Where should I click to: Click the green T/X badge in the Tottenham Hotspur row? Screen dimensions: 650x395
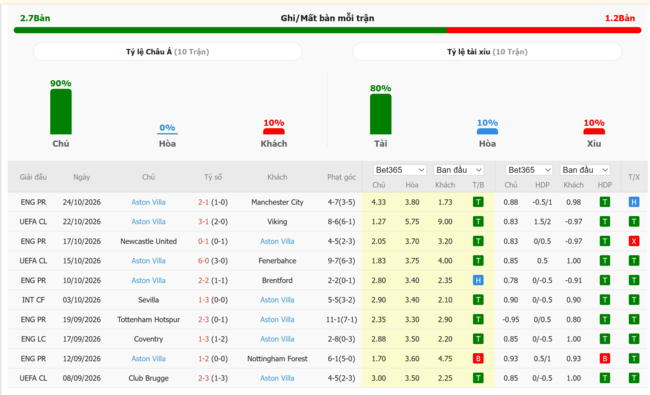pos(633,319)
